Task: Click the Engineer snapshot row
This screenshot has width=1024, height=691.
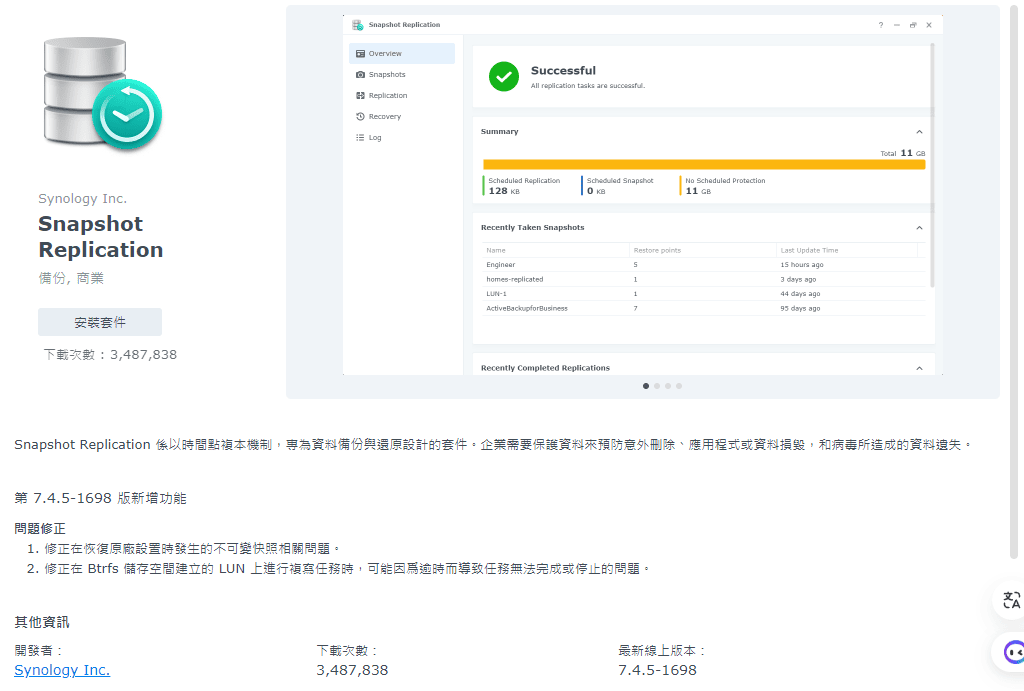Action: [704, 265]
